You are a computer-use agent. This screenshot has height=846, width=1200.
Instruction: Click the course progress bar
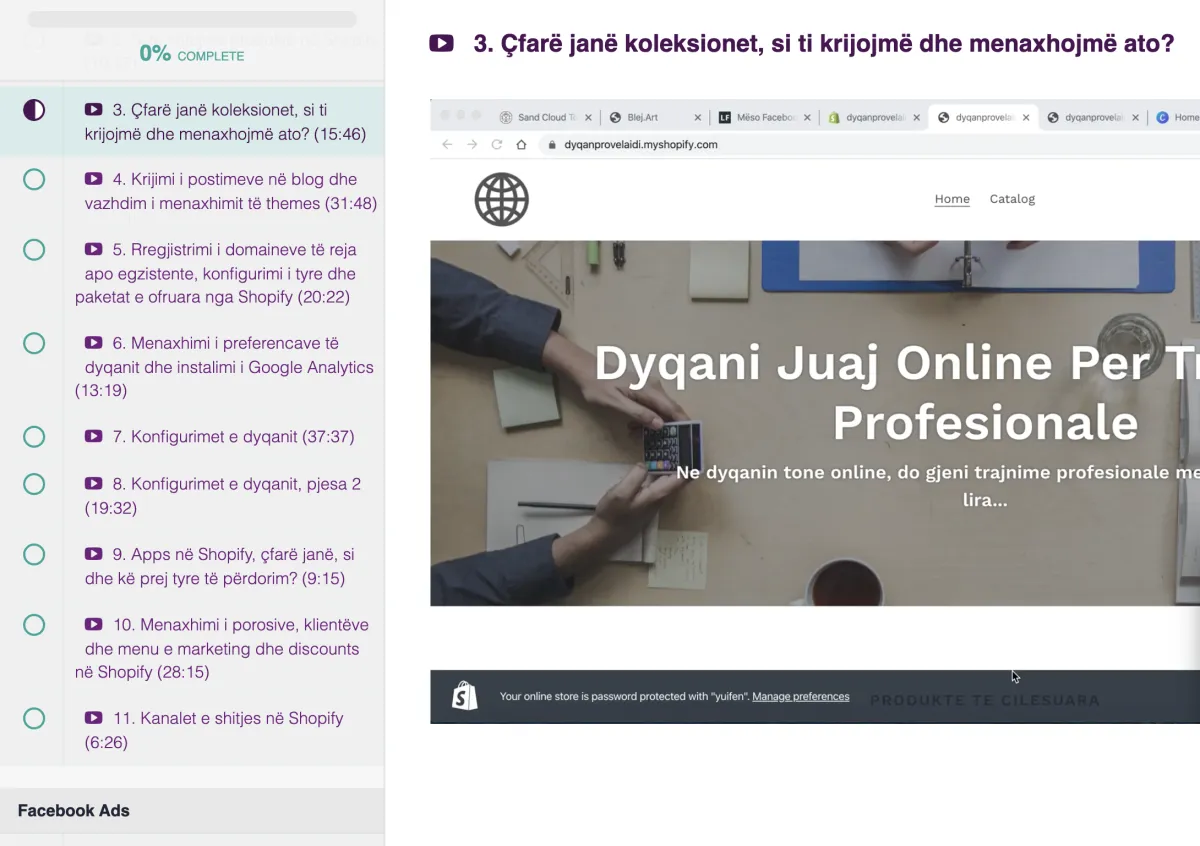[x=192, y=19]
